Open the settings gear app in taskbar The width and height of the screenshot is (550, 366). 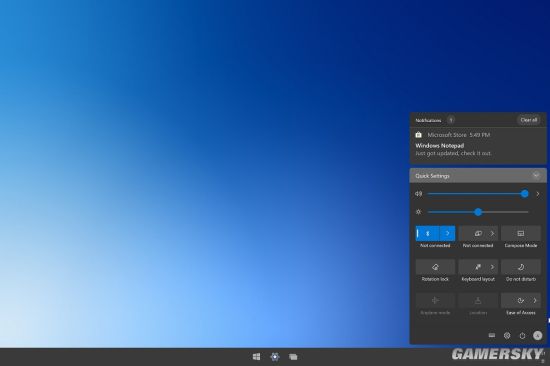[275, 357]
